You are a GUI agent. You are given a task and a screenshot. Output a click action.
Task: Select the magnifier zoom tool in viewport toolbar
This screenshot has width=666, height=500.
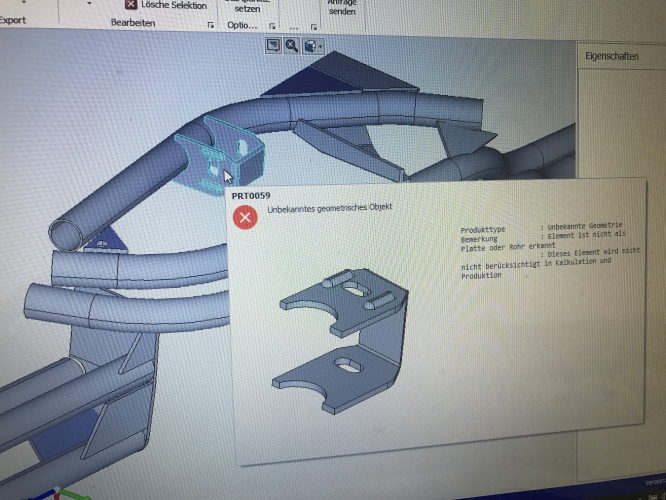coord(291,45)
